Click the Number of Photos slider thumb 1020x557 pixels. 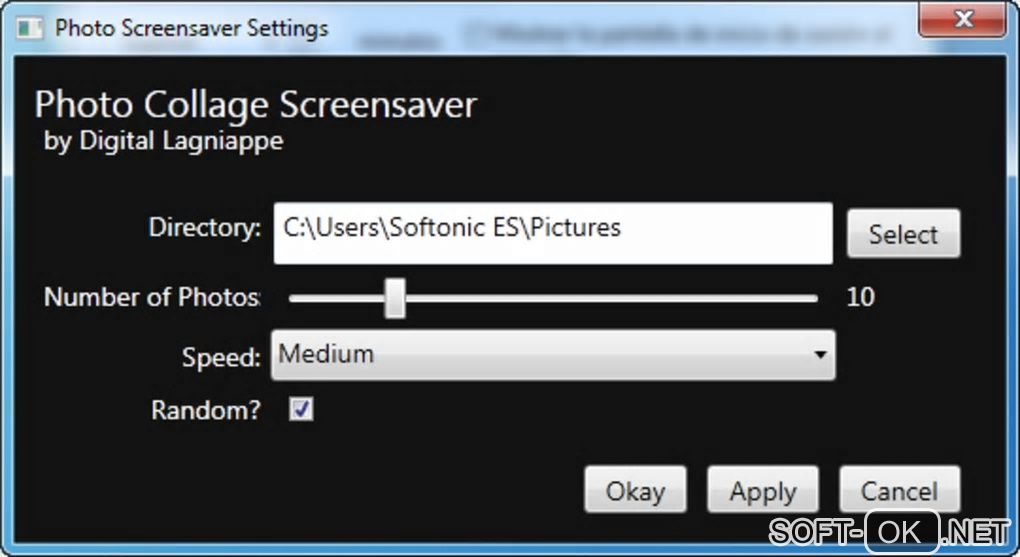pos(395,299)
